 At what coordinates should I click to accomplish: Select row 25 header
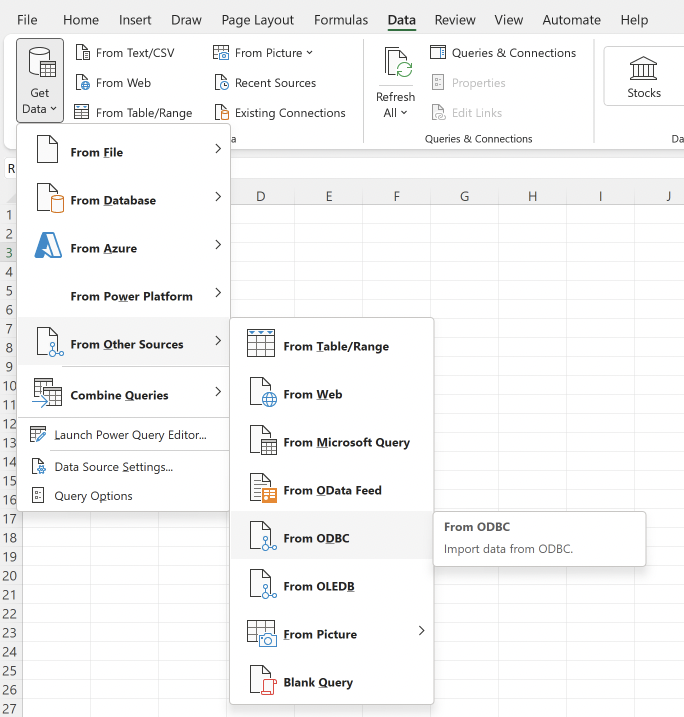[10, 671]
